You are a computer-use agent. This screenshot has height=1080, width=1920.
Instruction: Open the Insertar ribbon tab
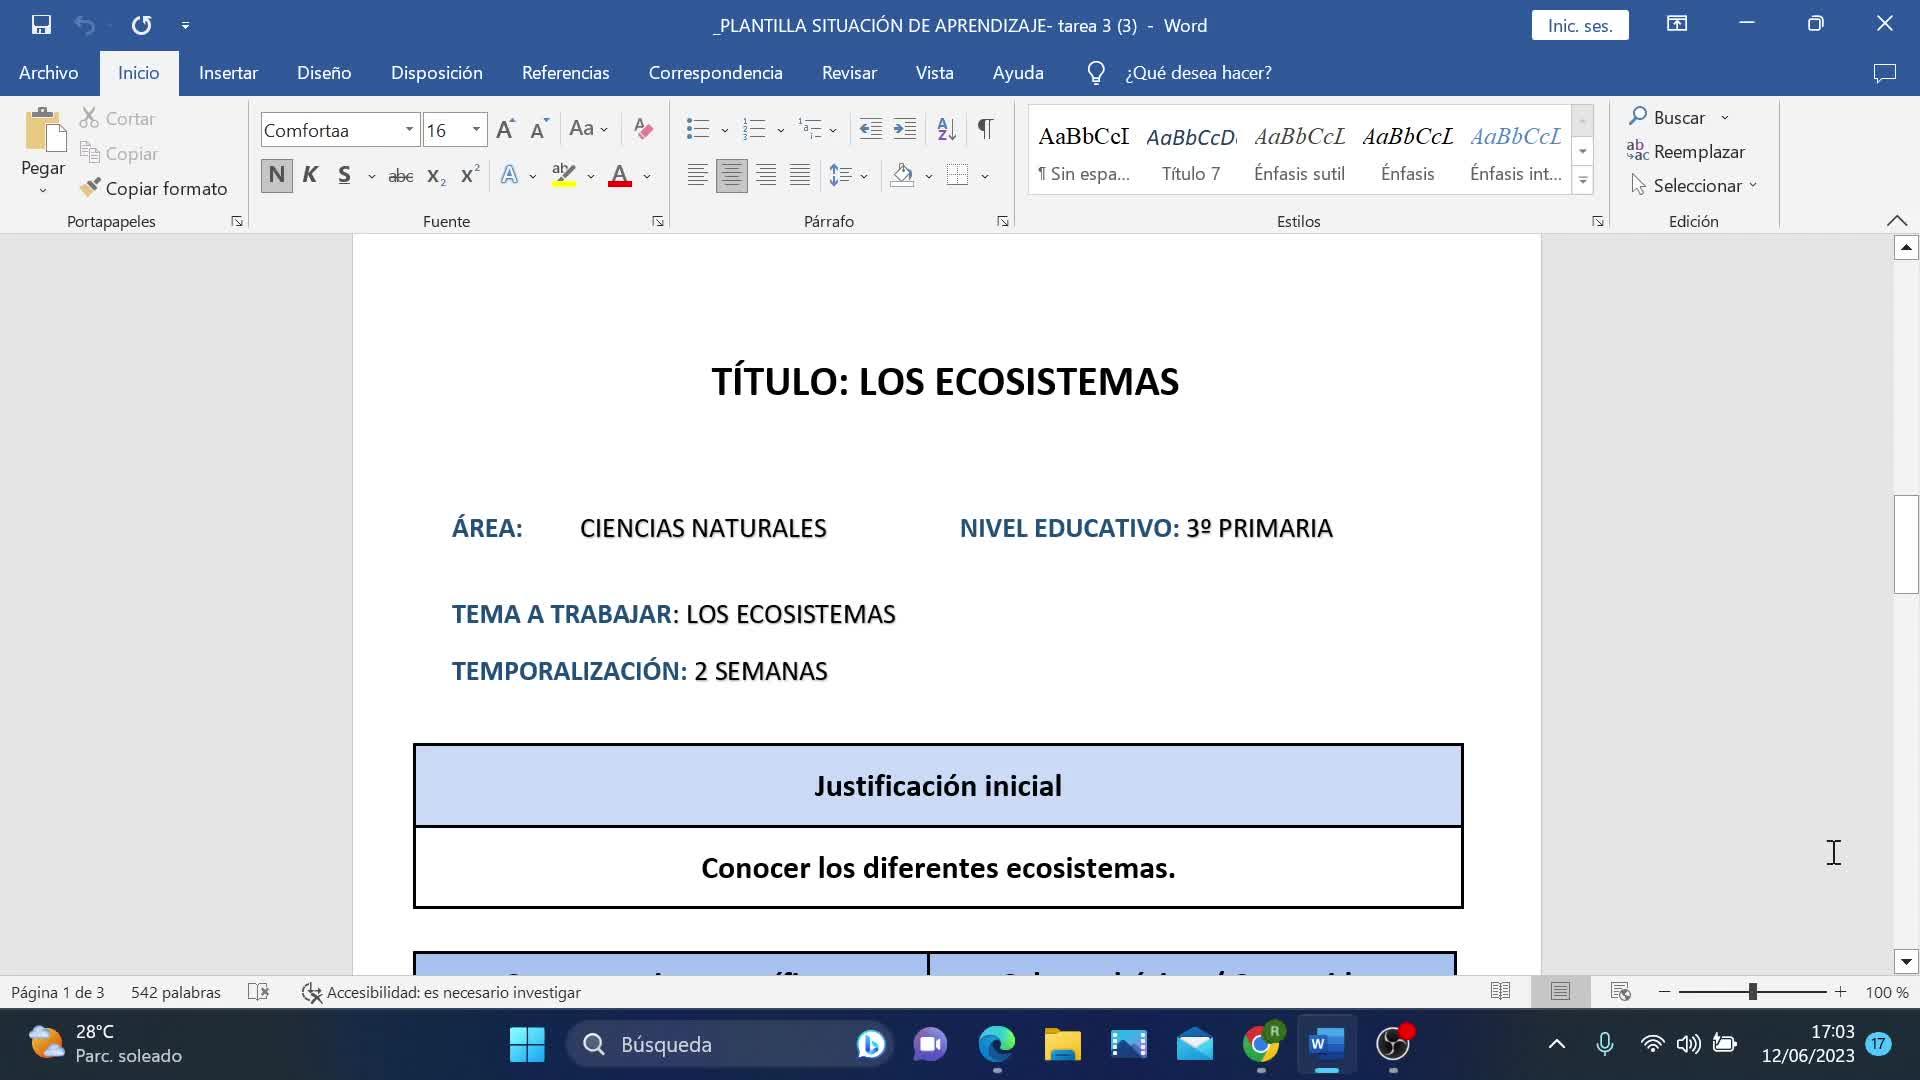click(228, 73)
